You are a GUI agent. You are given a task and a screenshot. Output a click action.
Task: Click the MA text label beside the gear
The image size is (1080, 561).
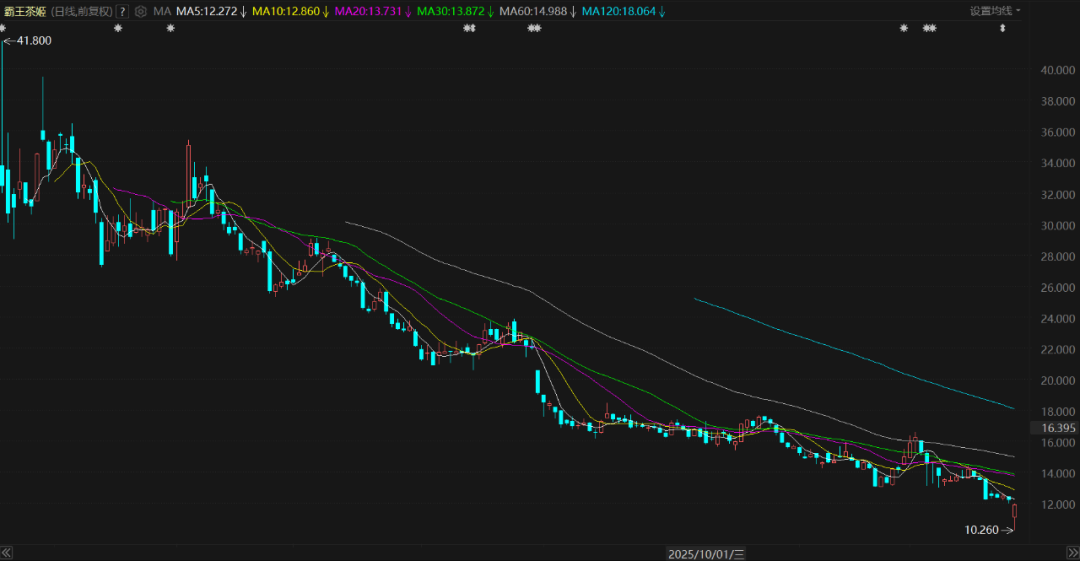(161, 11)
